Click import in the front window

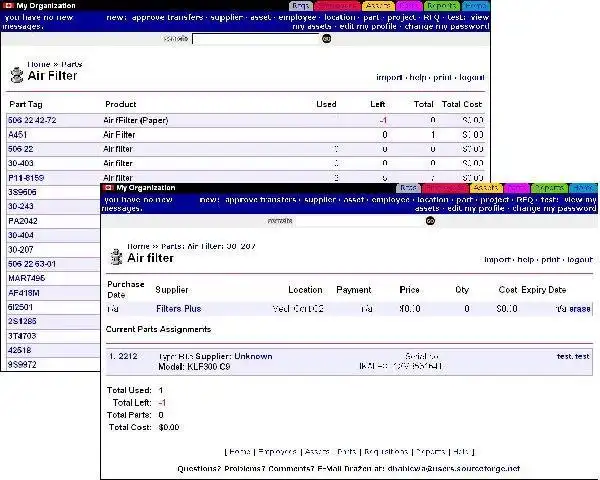coord(497,260)
